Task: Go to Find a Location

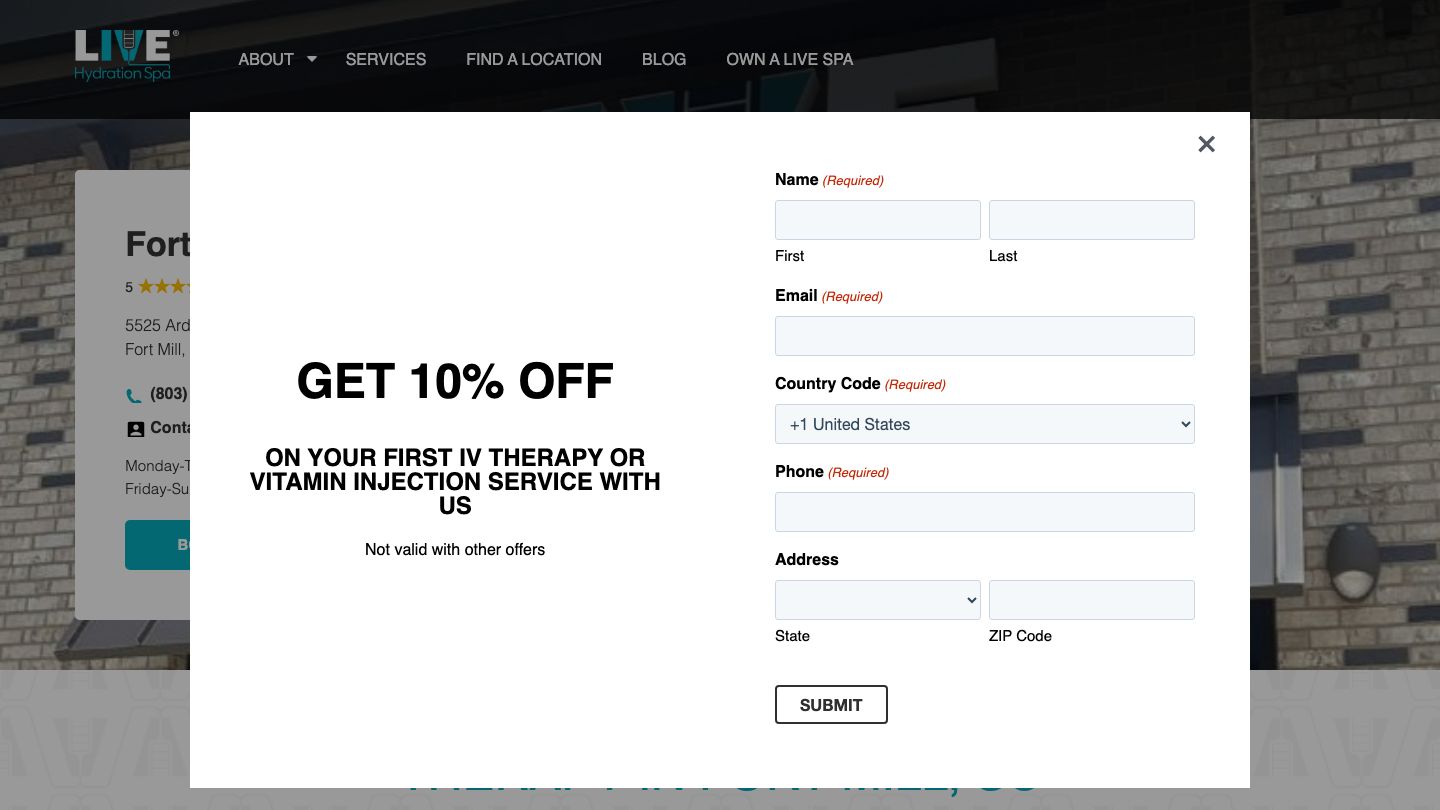Action: click(534, 59)
